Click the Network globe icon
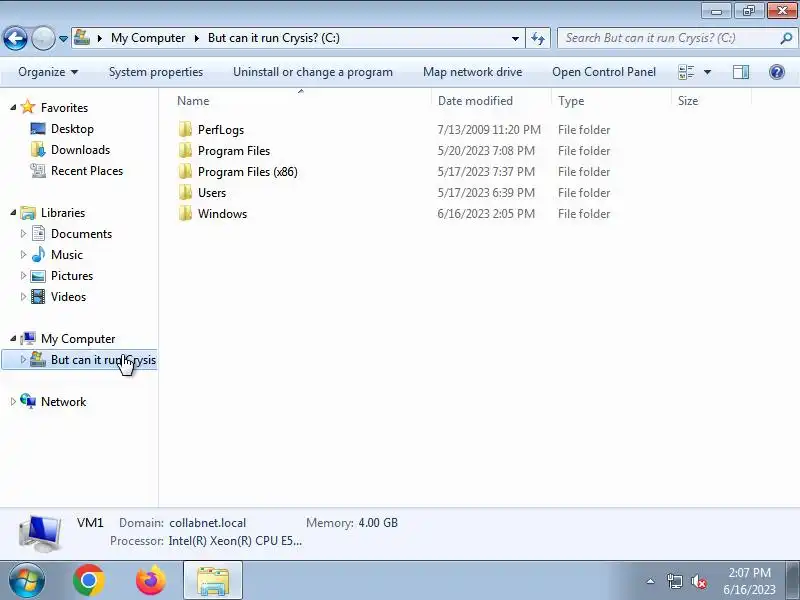The width and height of the screenshot is (800, 600). point(28,401)
